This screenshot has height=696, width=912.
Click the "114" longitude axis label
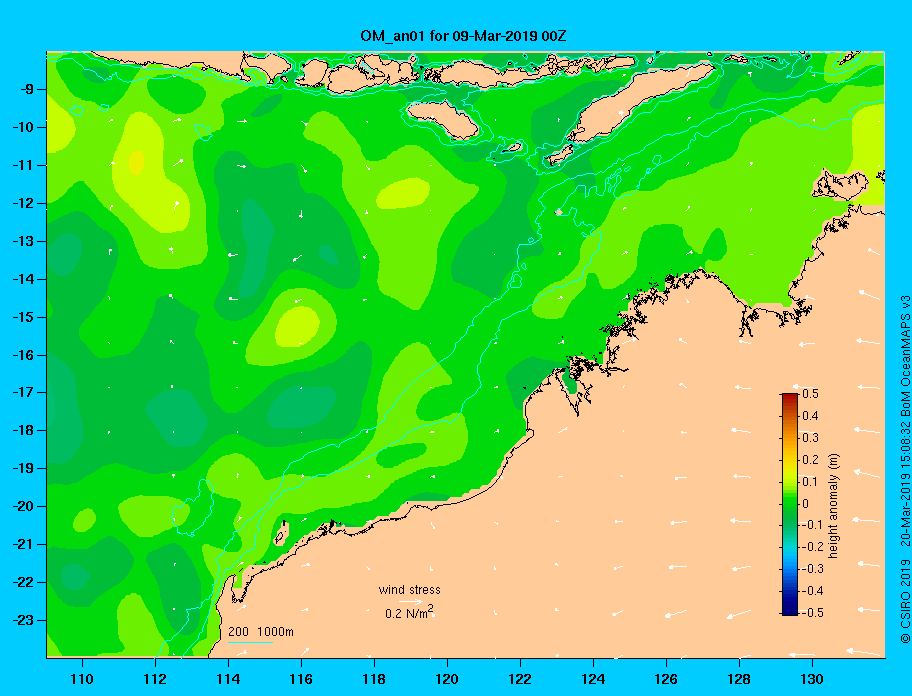pos(228,679)
